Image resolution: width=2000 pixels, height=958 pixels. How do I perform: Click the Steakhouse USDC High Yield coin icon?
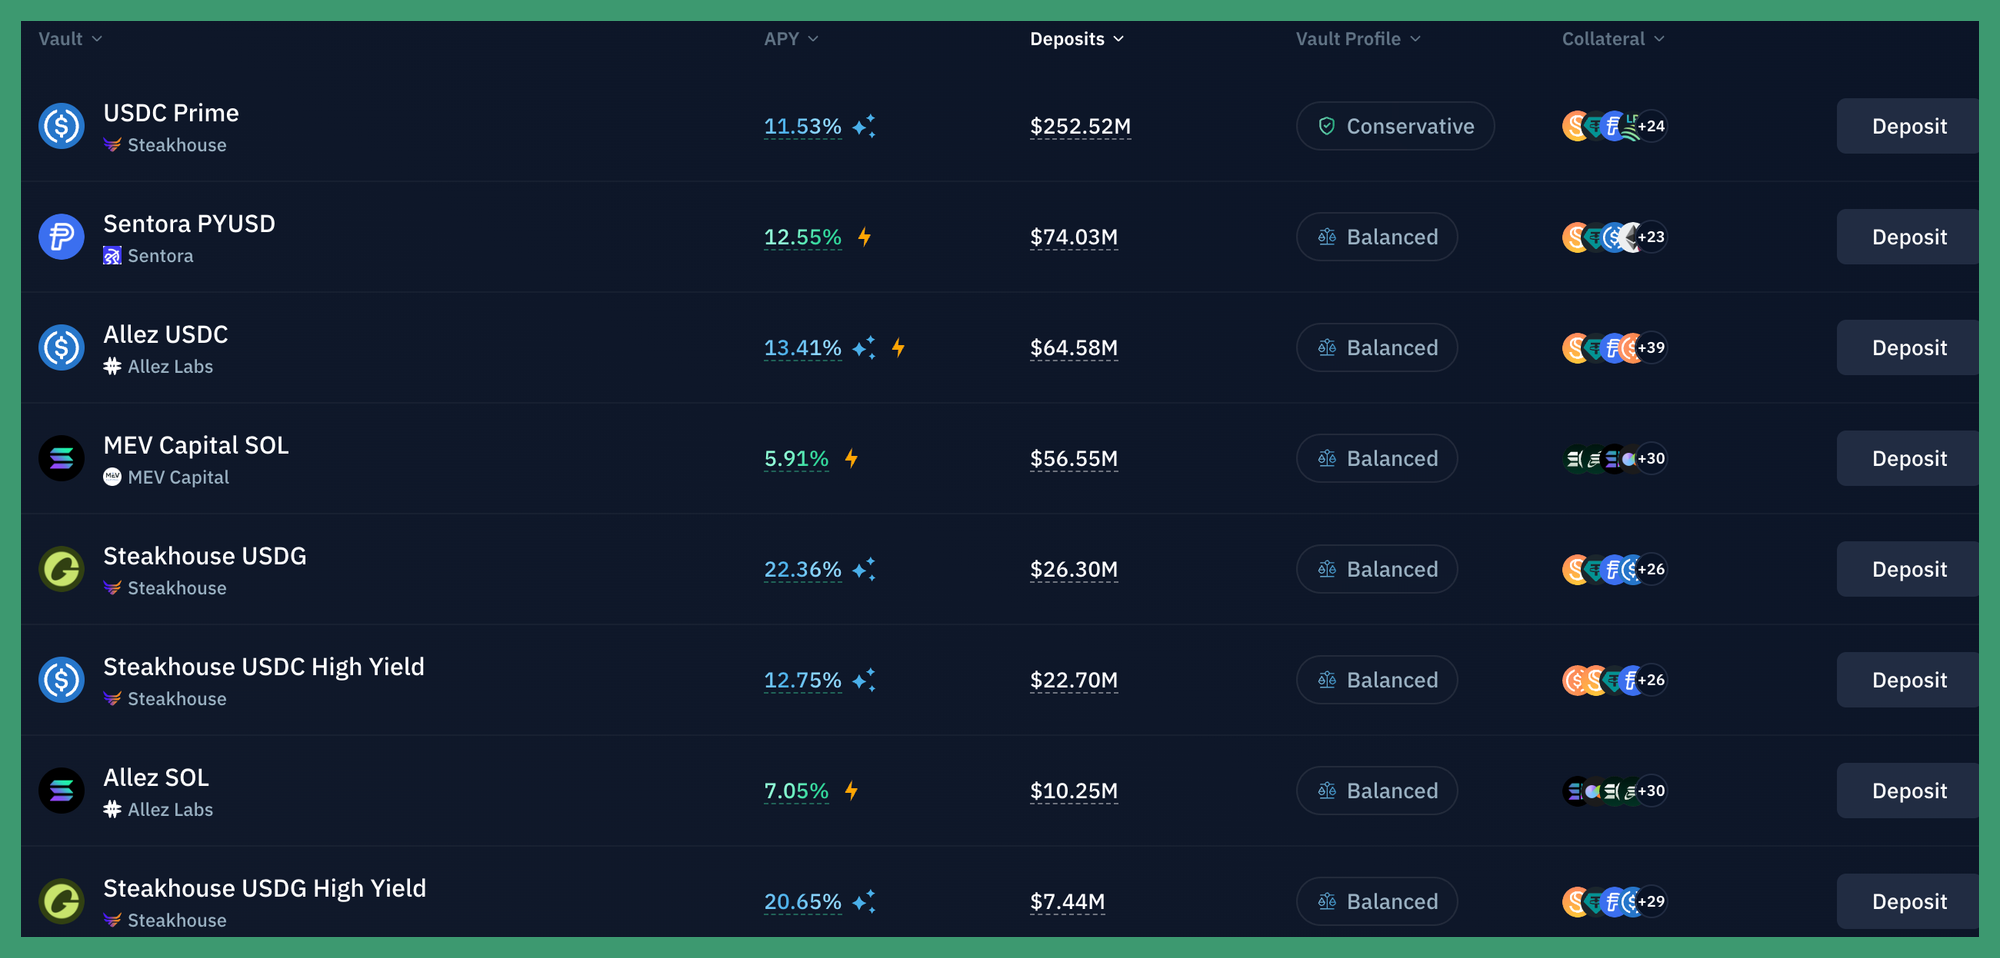(x=61, y=680)
